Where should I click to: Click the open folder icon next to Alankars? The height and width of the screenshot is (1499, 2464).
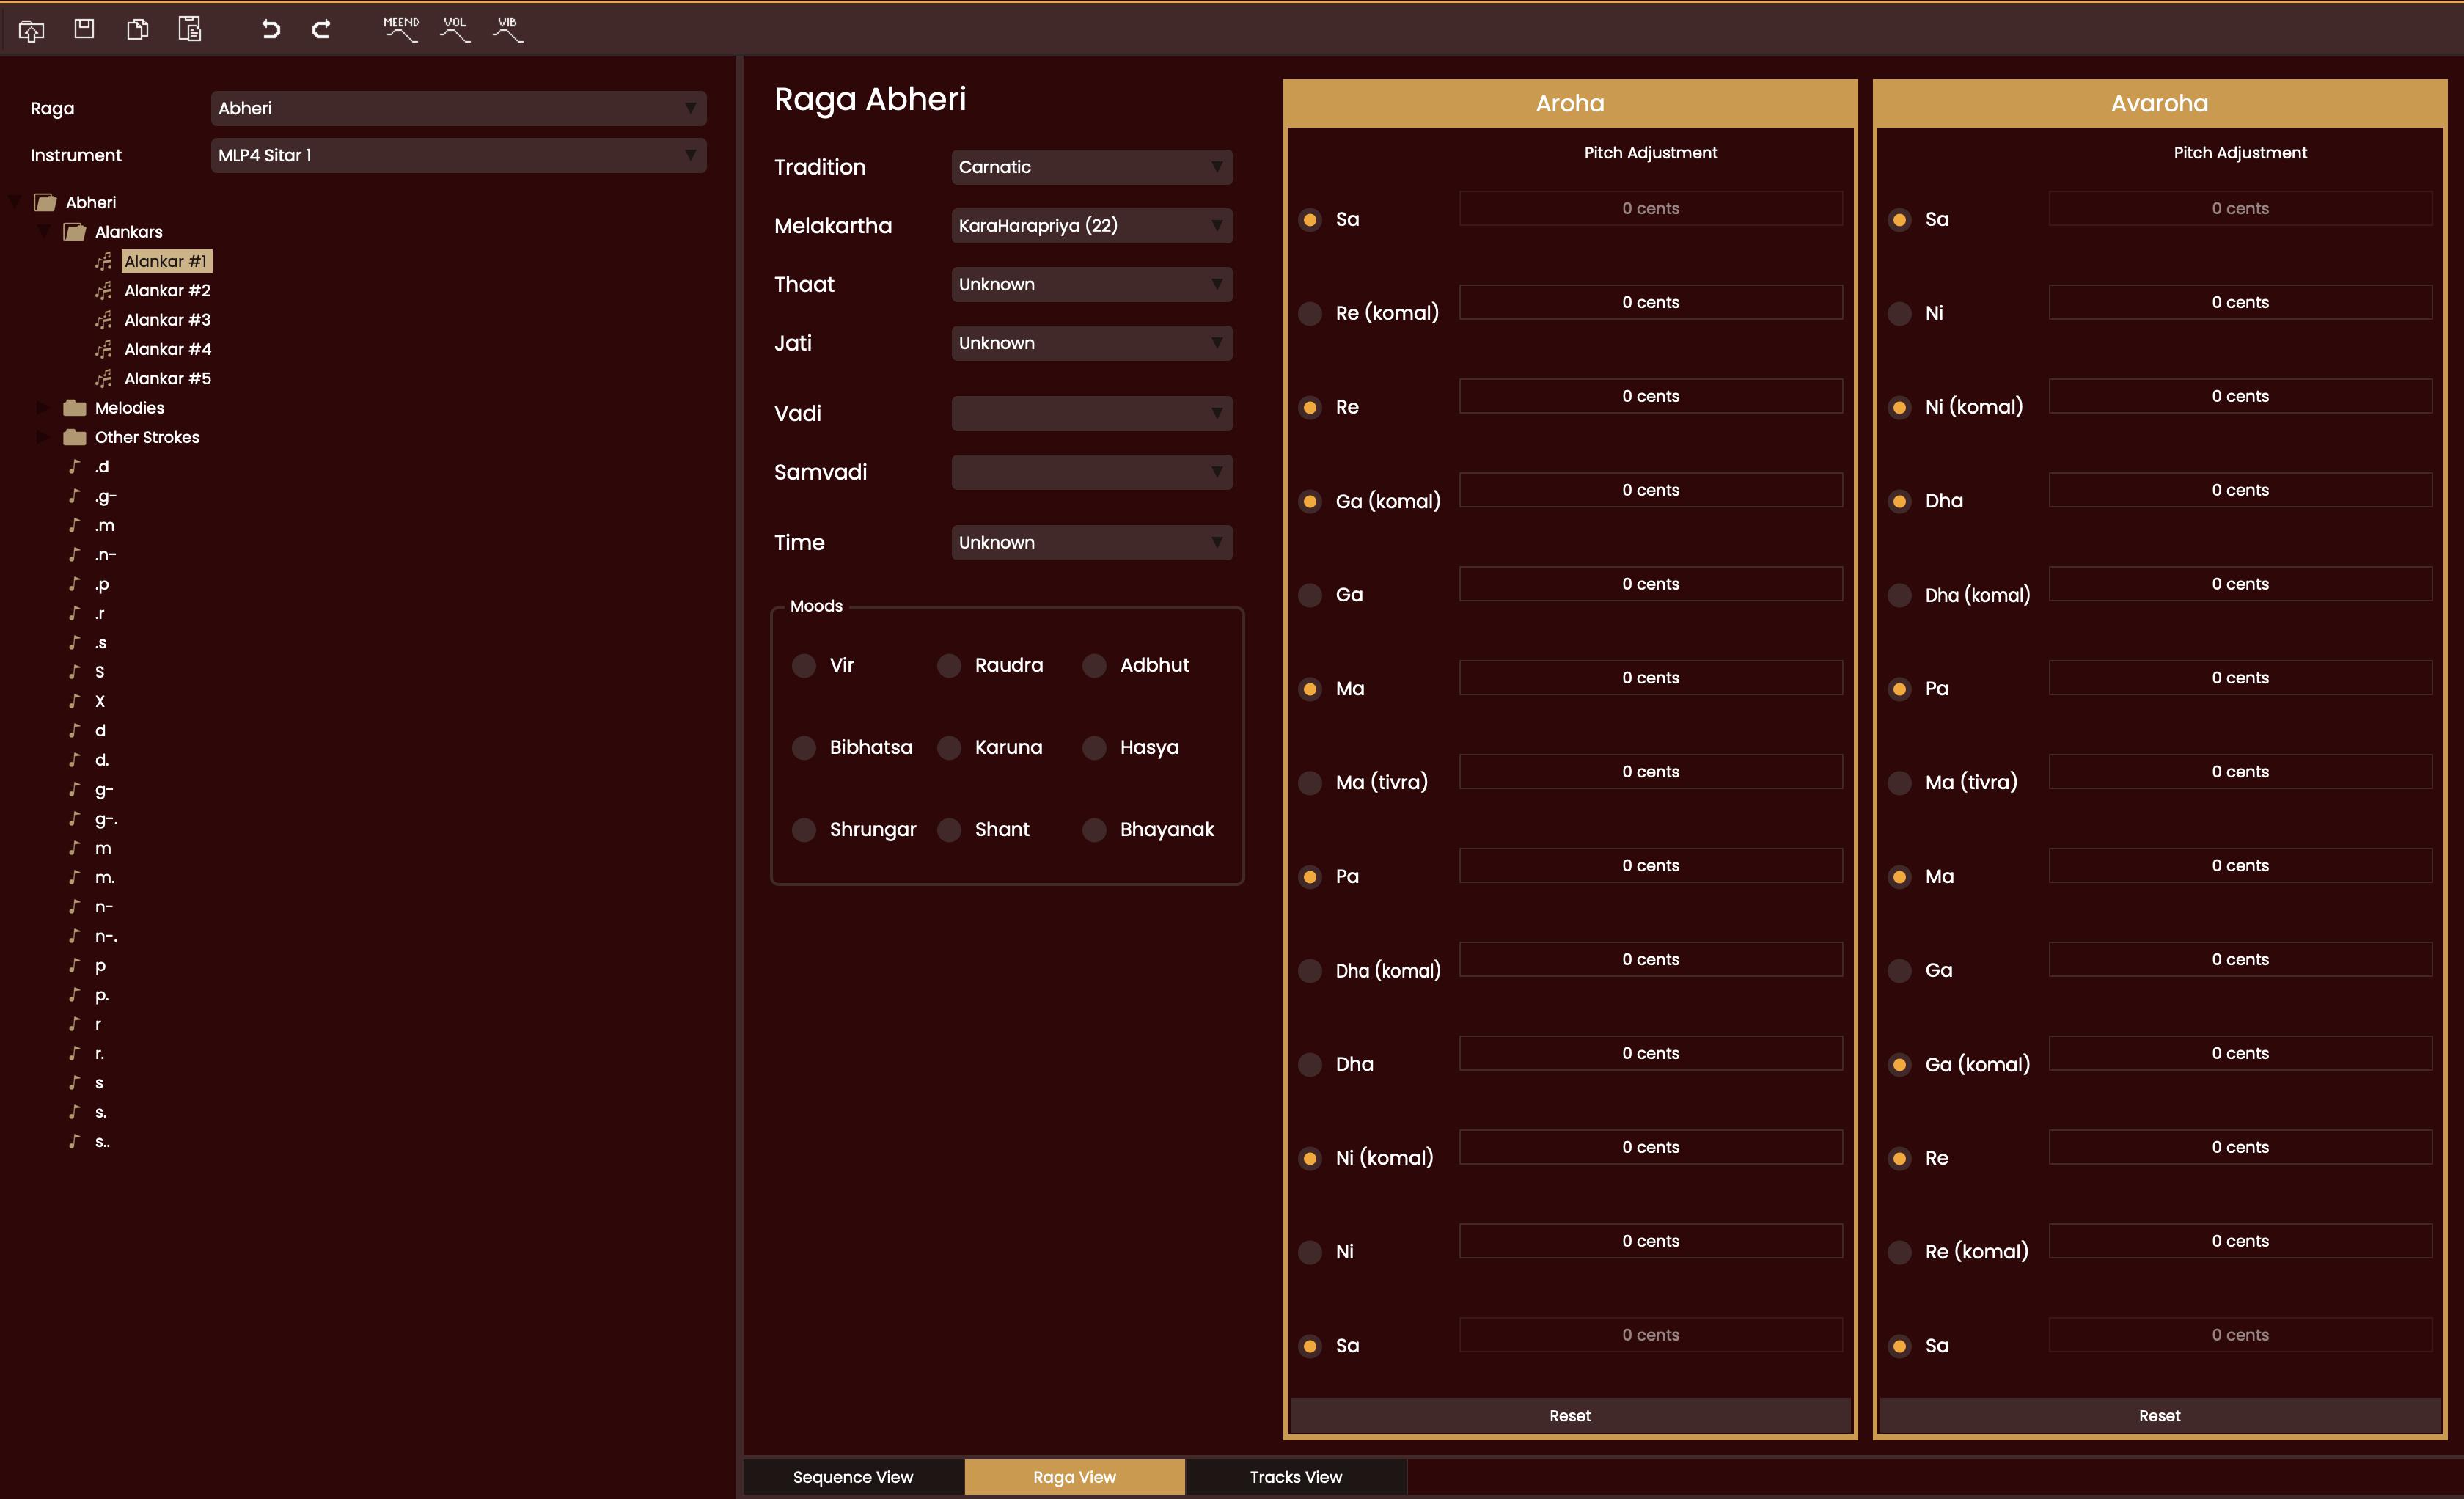74,232
